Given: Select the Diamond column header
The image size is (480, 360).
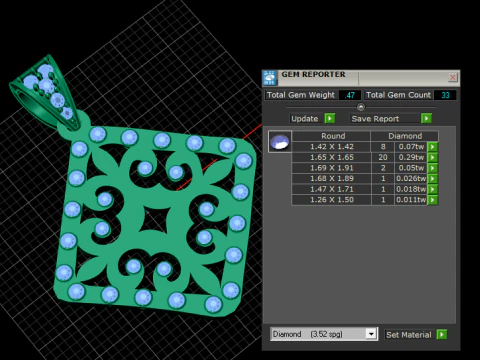Looking at the screenshot, I should click(405, 136).
